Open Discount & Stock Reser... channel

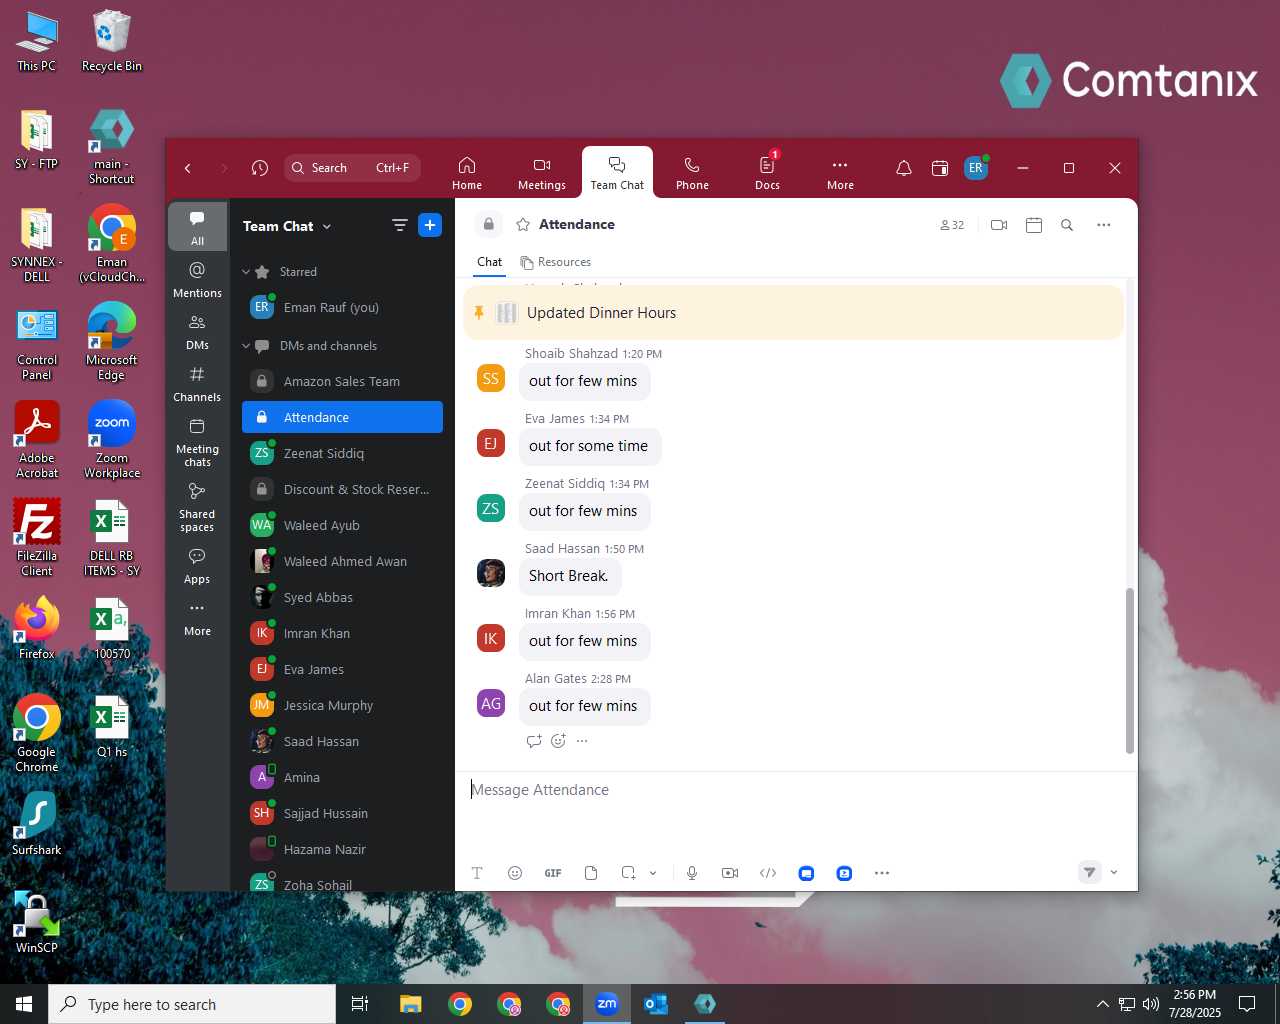tap(342, 489)
